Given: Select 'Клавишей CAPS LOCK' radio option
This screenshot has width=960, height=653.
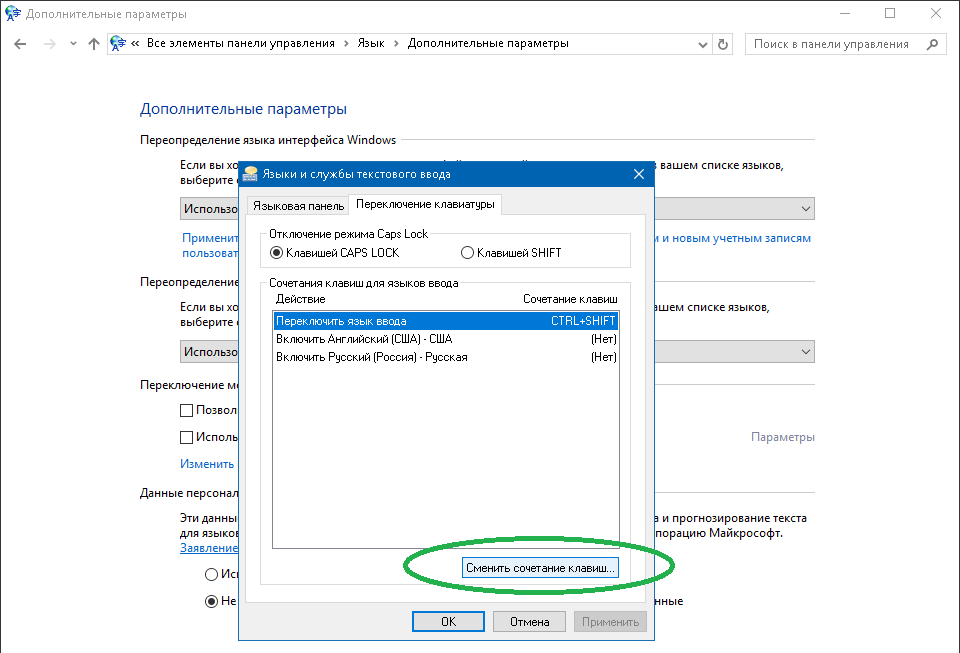Looking at the screenshot, I should pyautogui.click(x=334, y=253).
